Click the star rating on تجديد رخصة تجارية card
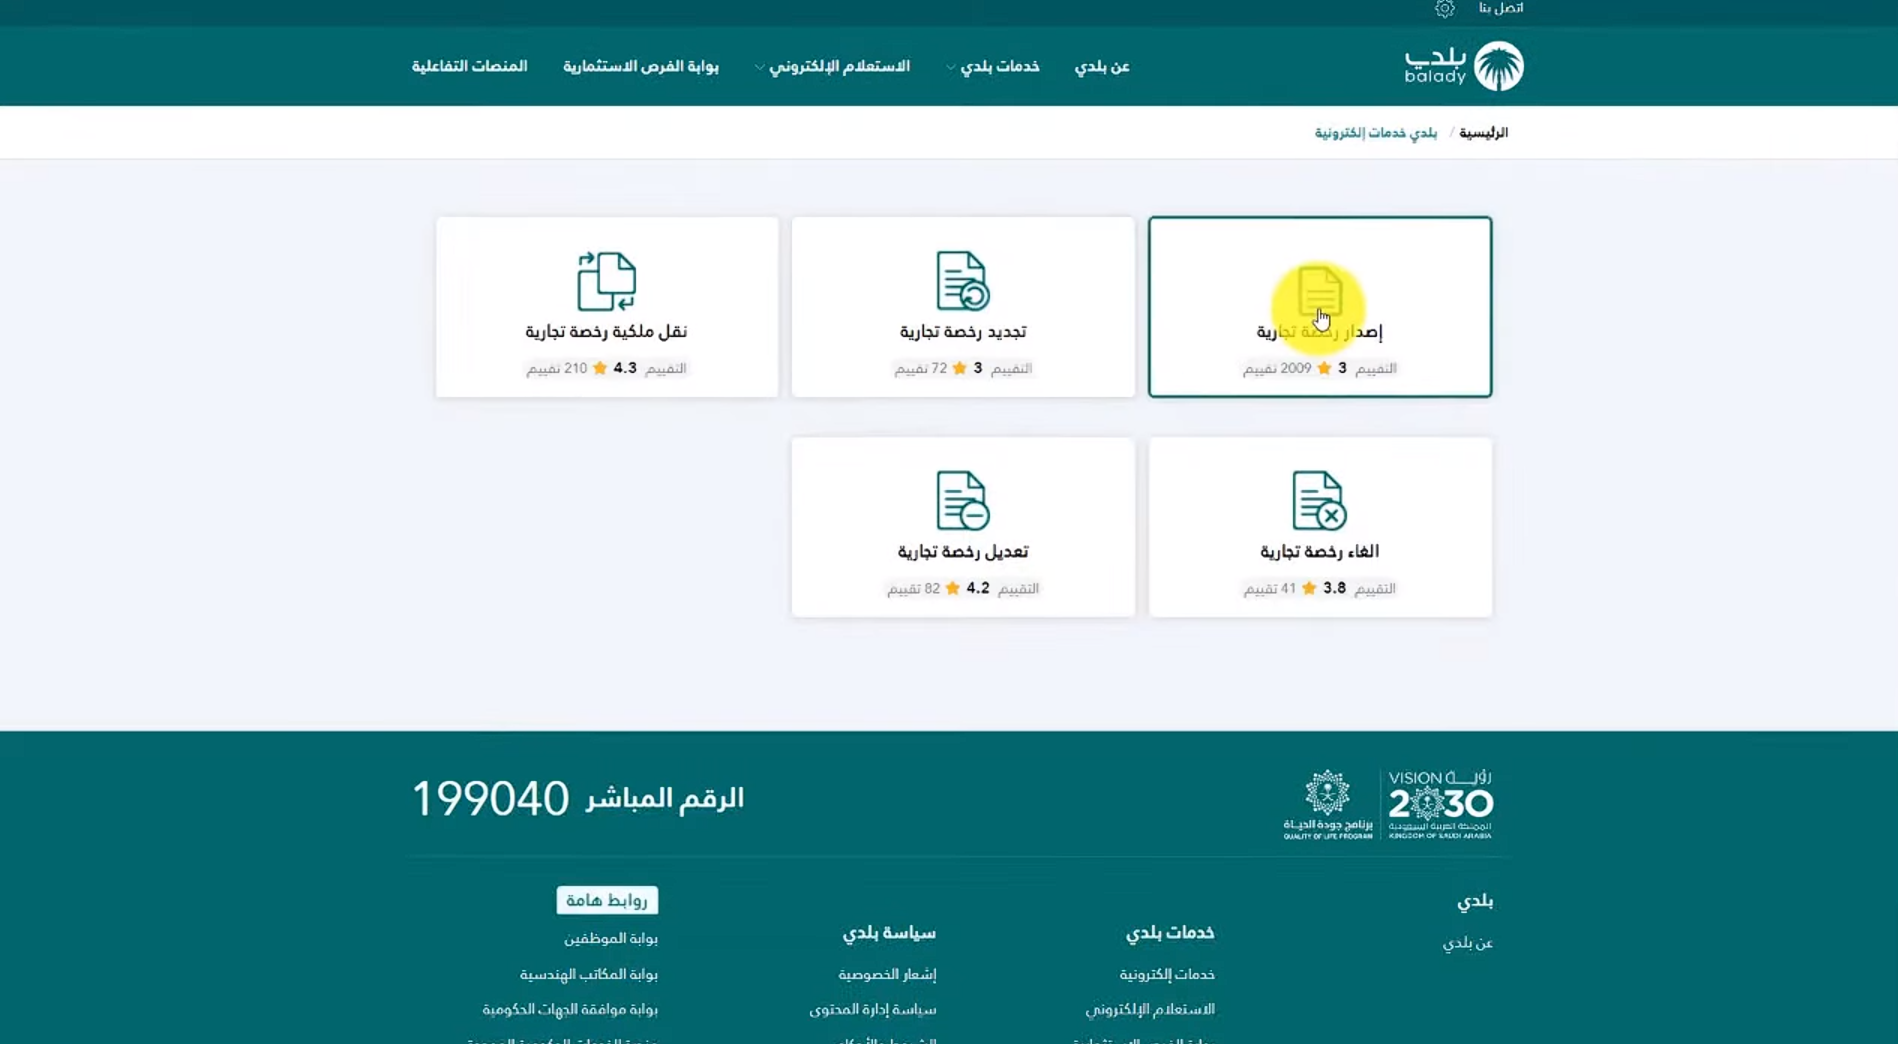Screen dimensions: 1898x1044 tap(954, 368)
